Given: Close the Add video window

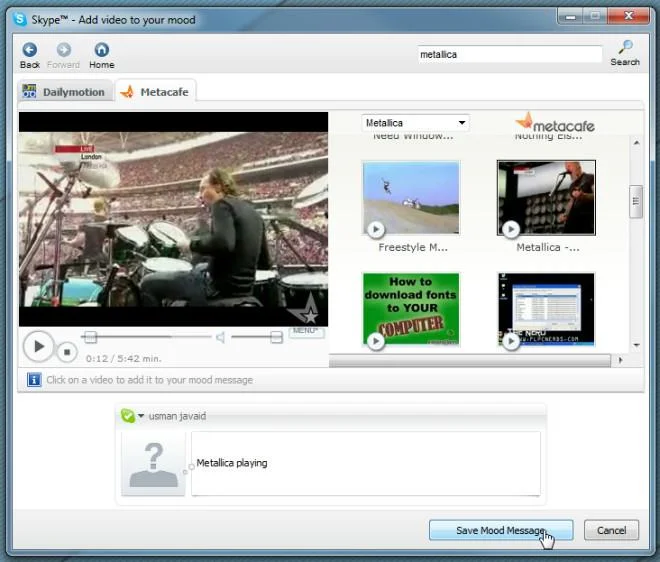Looking at the screenshot, I should pos(628,16).
